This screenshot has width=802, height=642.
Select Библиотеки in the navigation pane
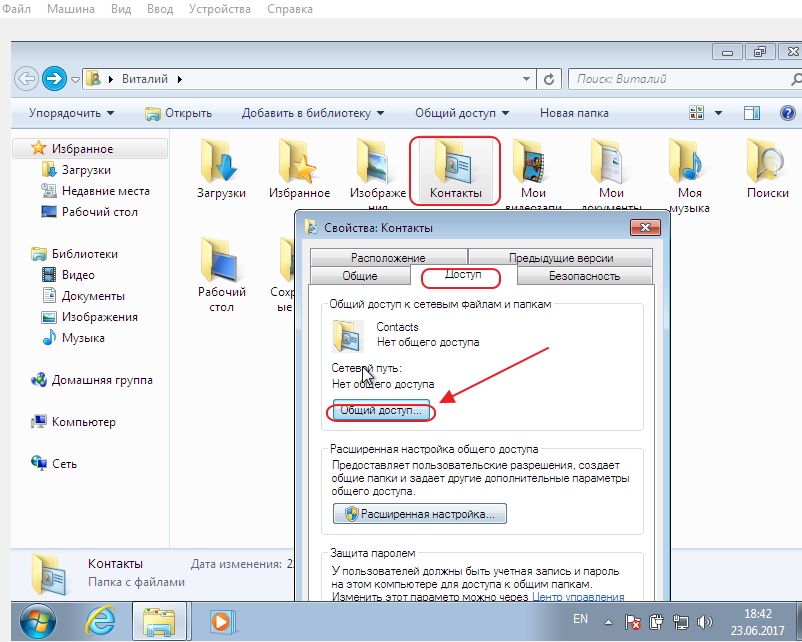75,254
